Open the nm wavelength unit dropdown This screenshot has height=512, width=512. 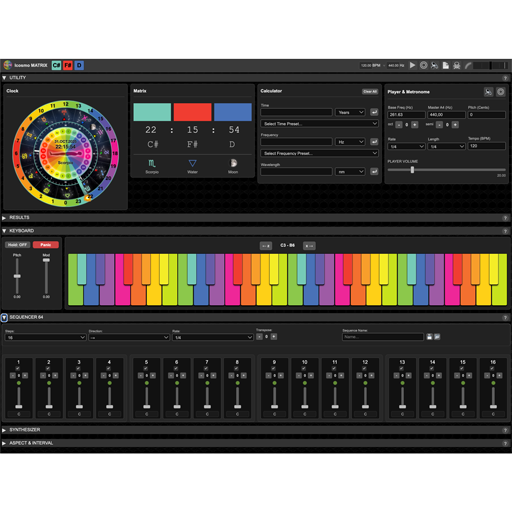click(350, 172)
